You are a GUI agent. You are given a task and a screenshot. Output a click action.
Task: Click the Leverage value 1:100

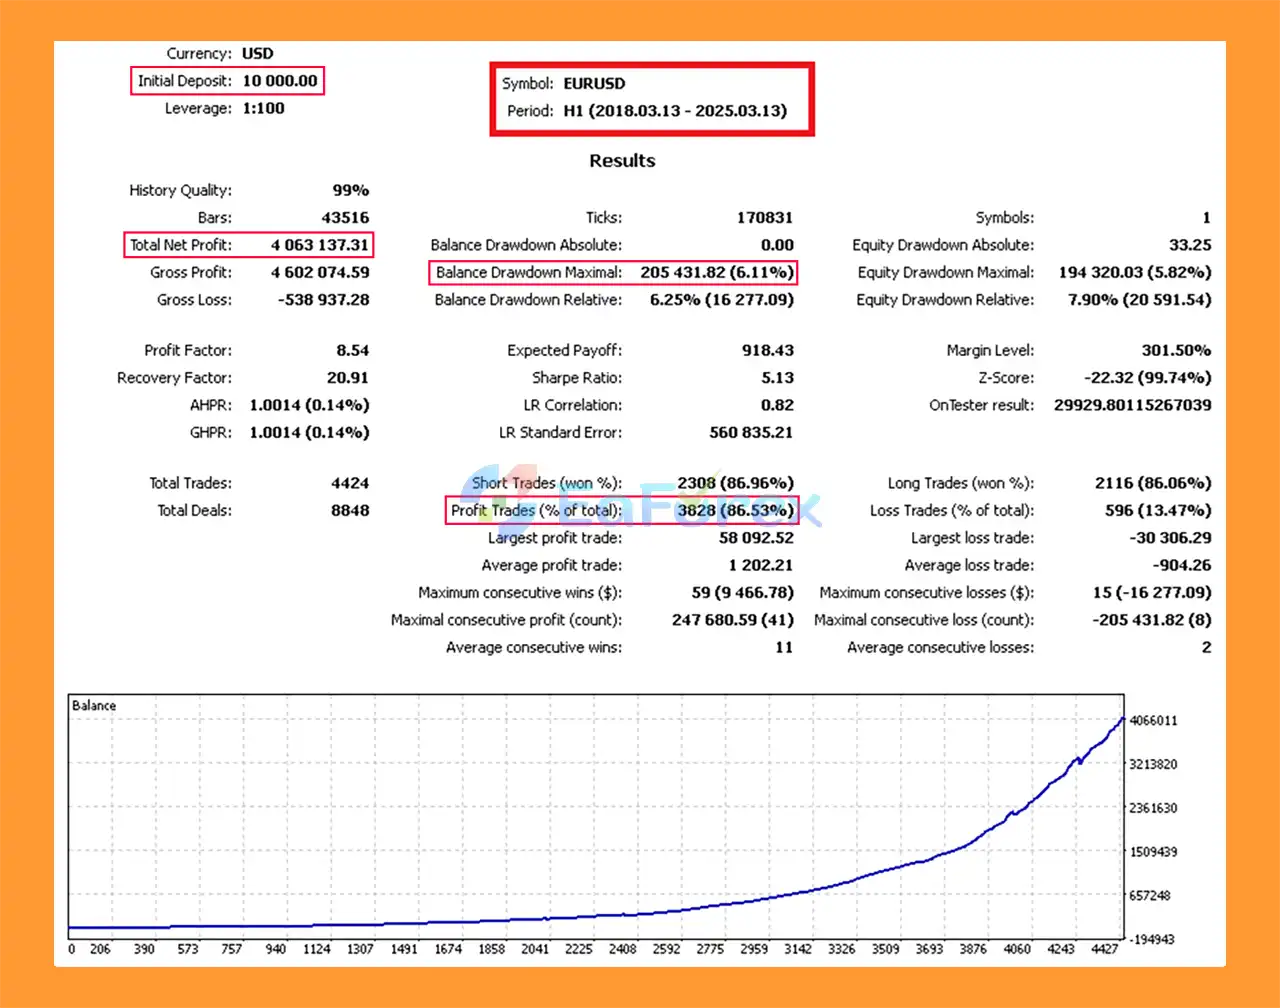(x=263, y=108)
